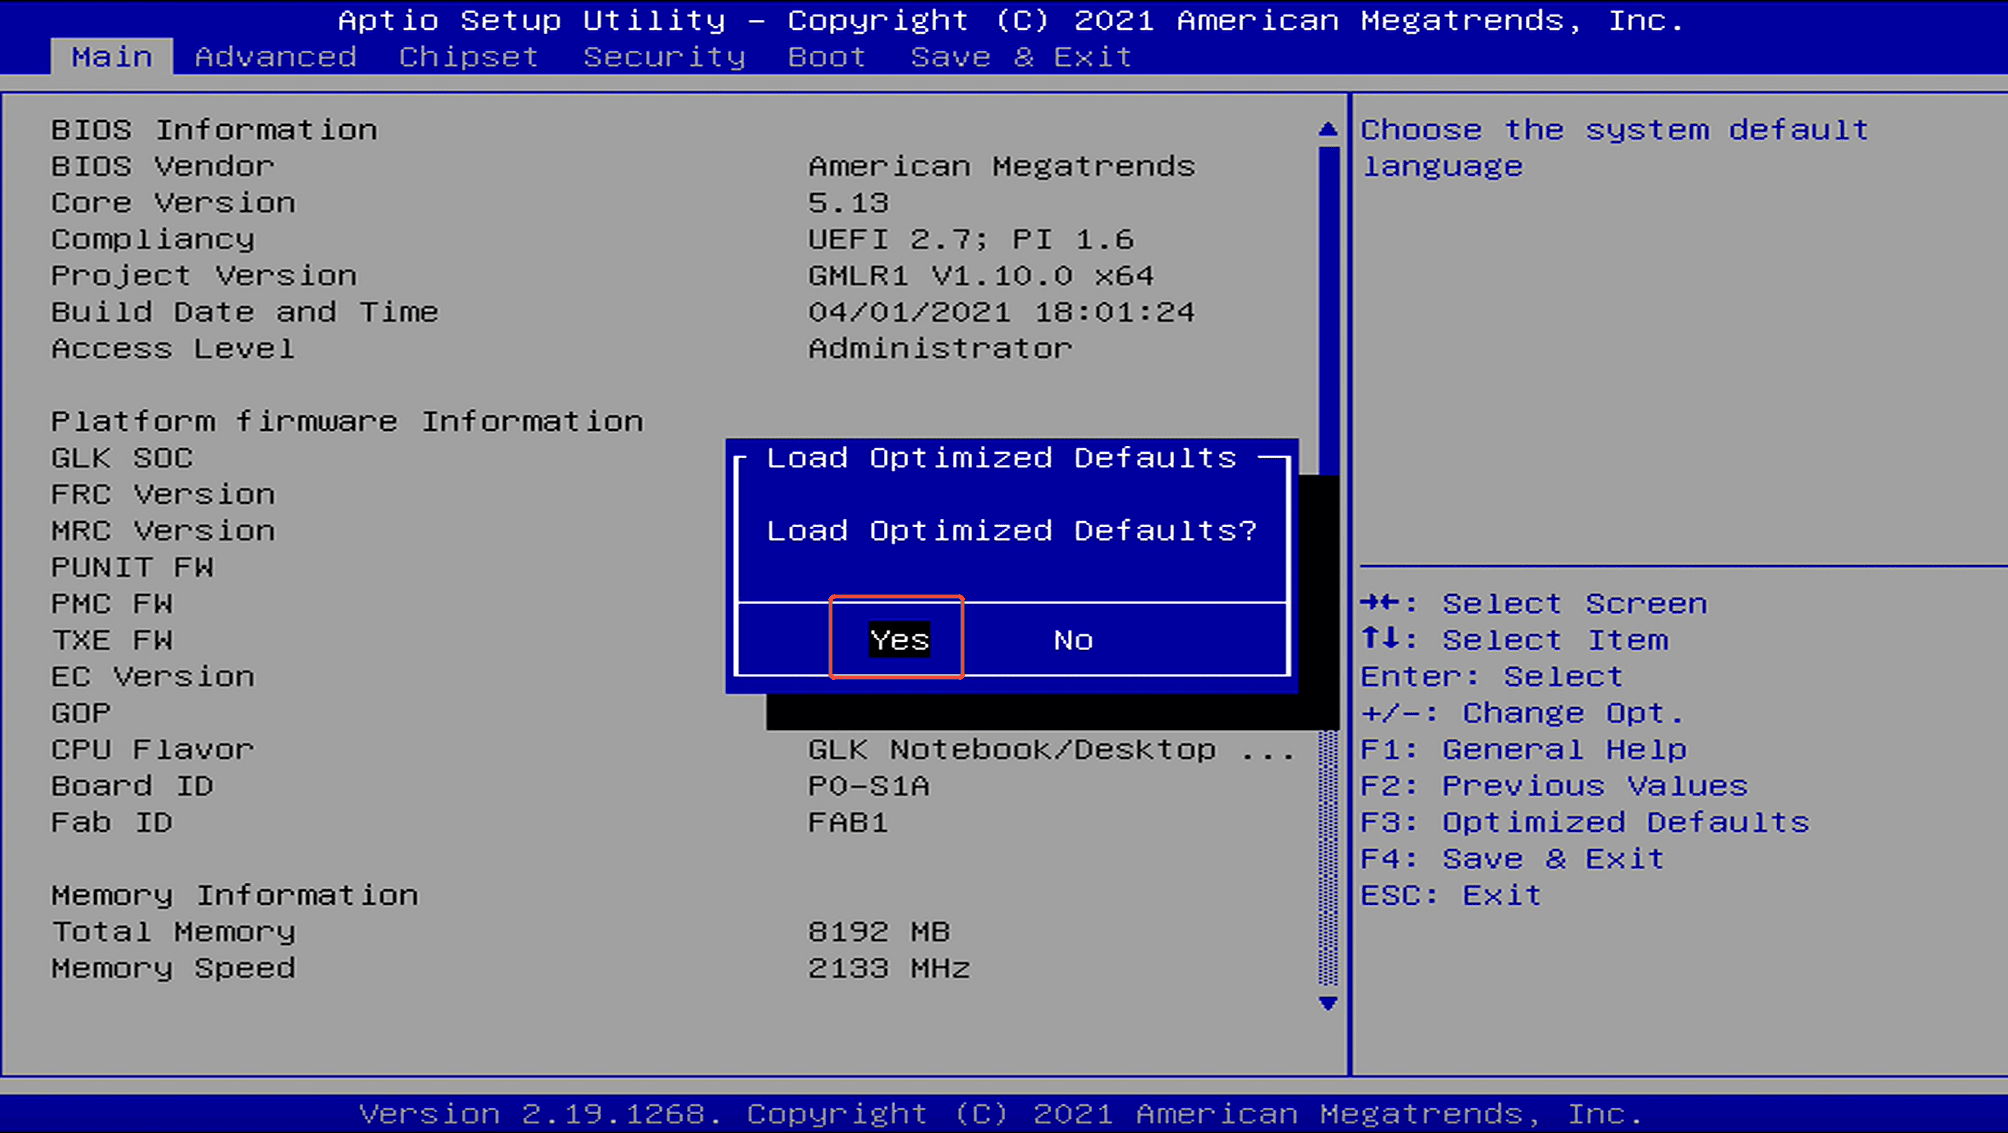The height and width of the screenshot is (1133, 2008).
Task: Select the CPU Flavor entry
Action: tap(152, 749)
